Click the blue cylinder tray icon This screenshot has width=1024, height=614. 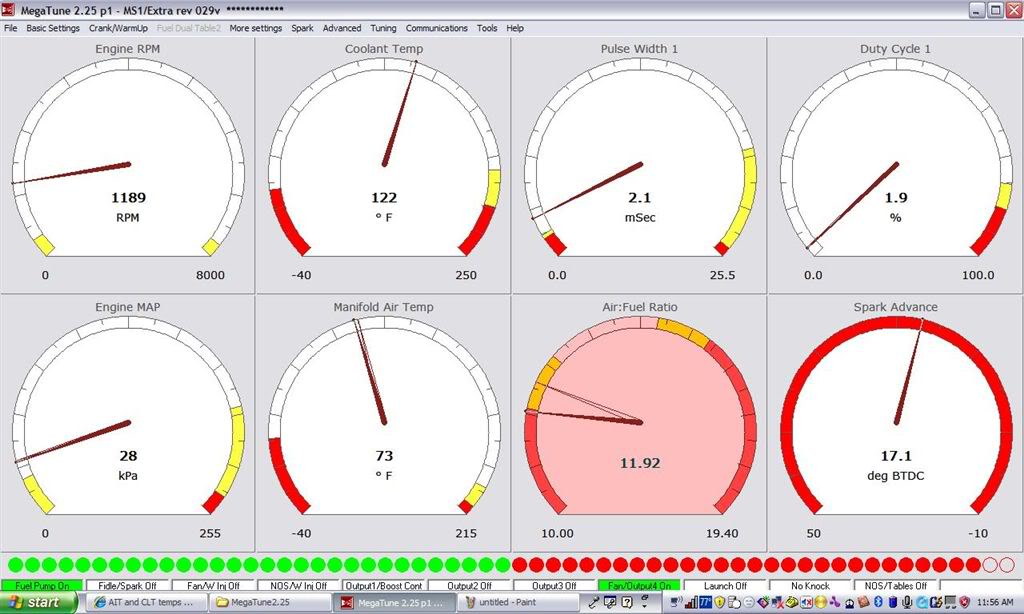coord(893,602)
